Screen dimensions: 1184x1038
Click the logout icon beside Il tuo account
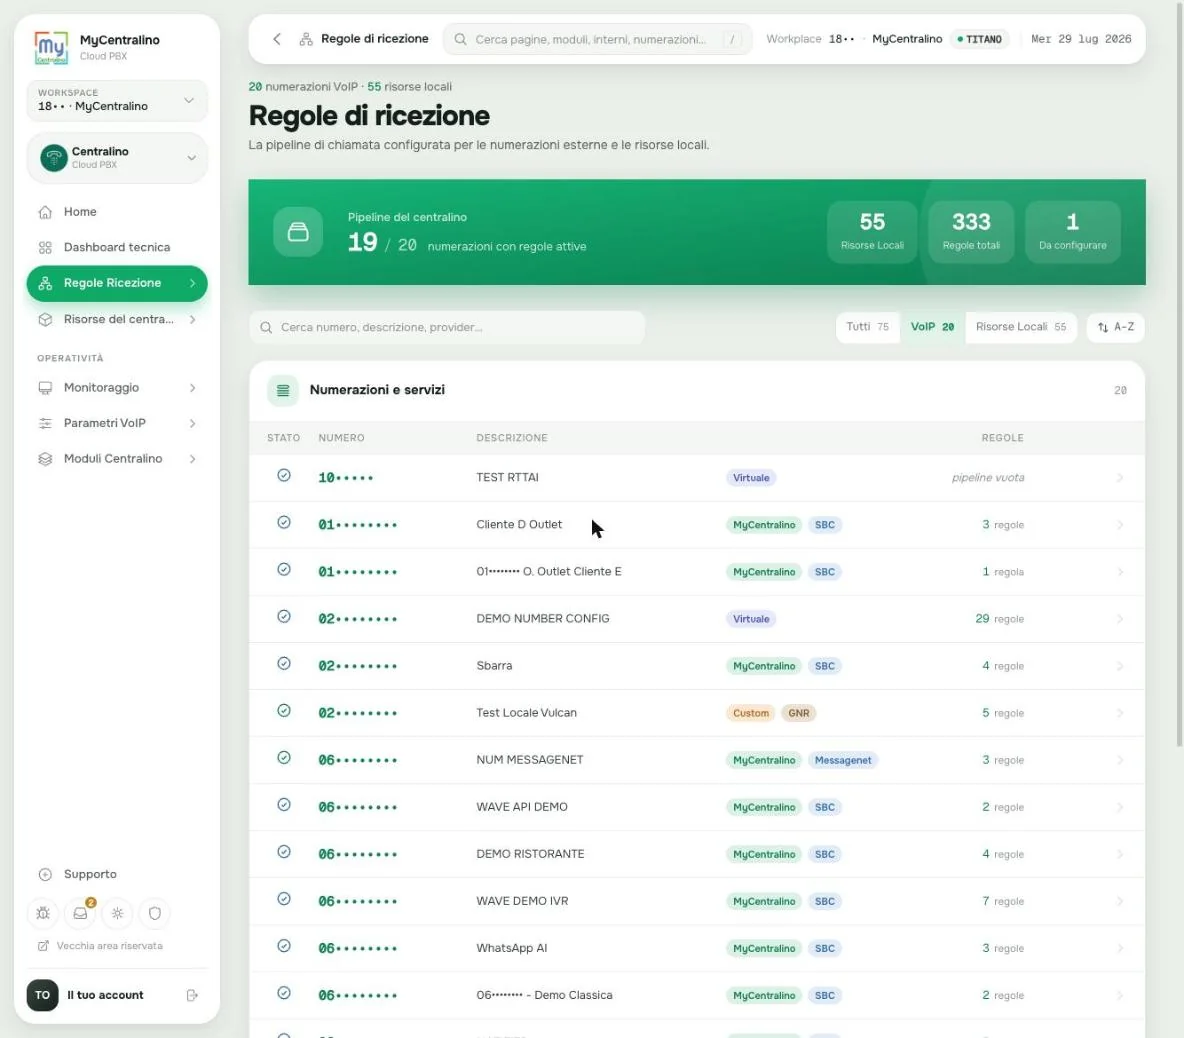(x=192, y=995)
